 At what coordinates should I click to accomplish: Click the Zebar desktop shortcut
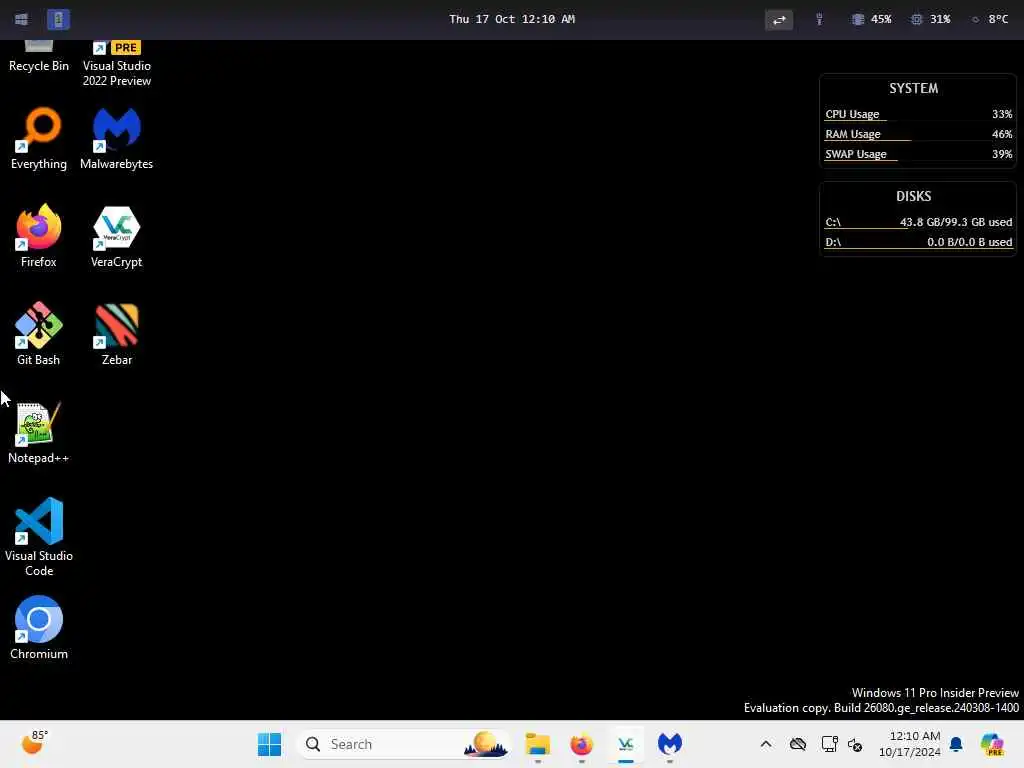(116, 334)
